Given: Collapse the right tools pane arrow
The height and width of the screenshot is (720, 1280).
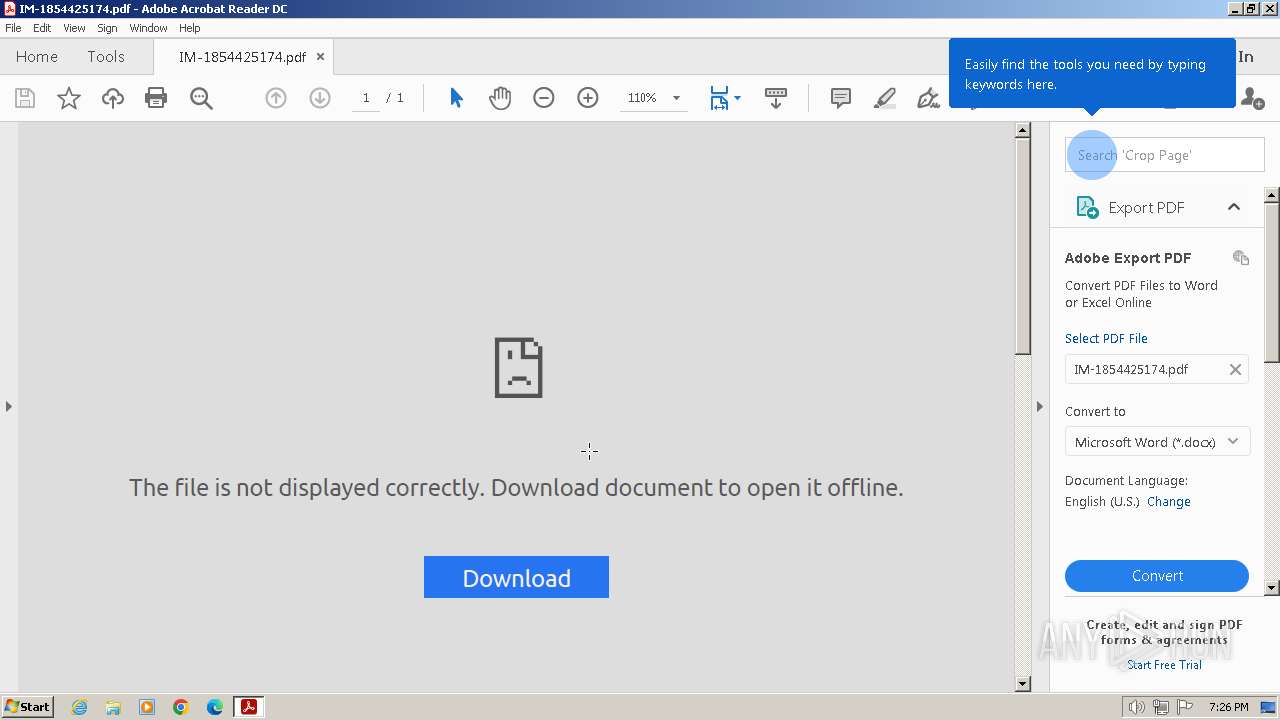Looking at the screenshot, I should (x=1039, y=406).
